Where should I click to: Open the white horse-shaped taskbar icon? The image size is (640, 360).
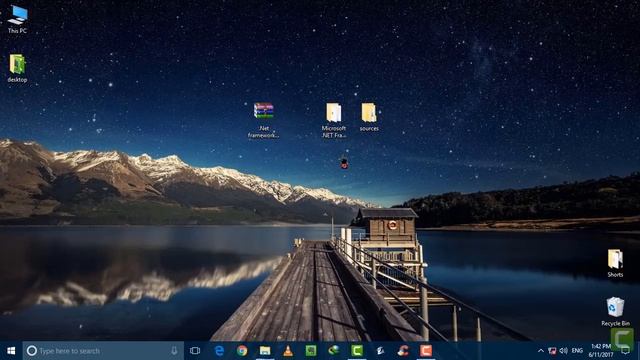coord(380,351)
